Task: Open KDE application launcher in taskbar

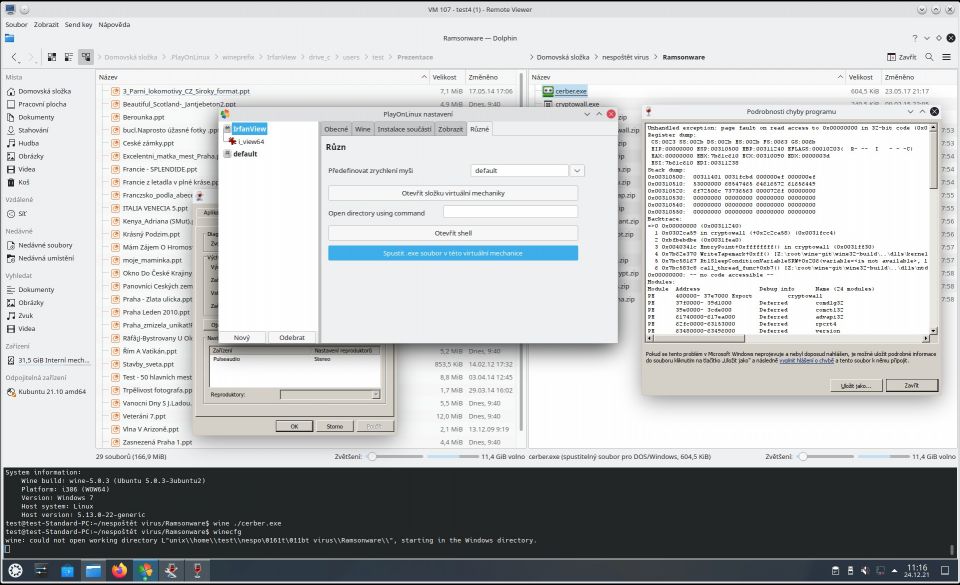Action: (x=15, y=571)
